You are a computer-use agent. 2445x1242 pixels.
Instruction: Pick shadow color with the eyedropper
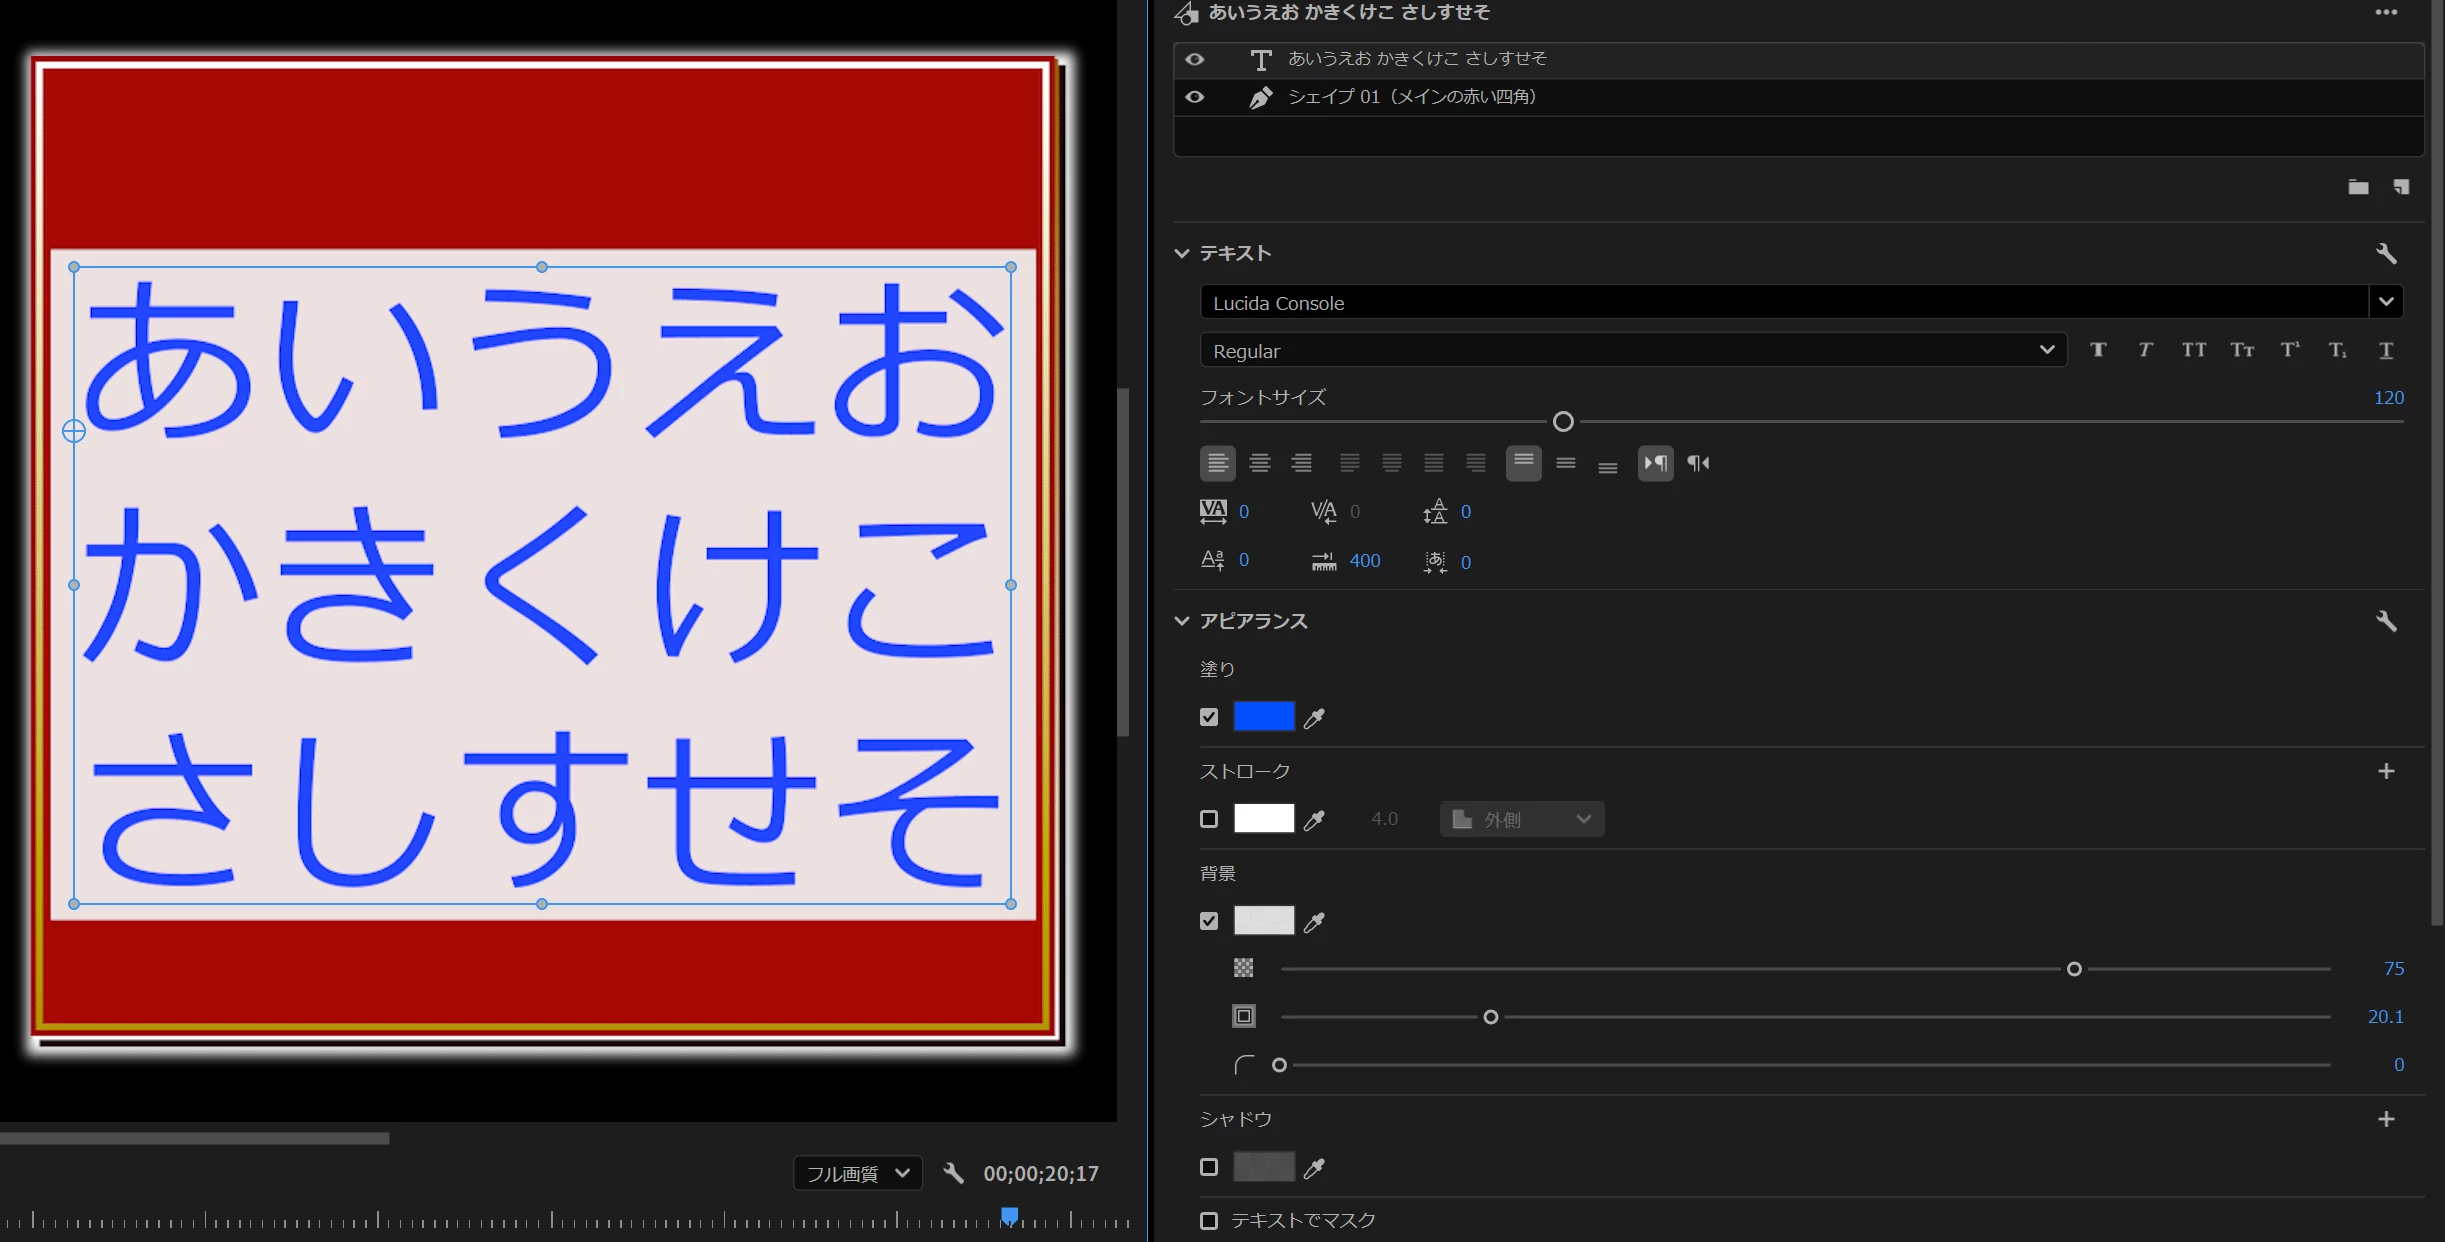[x=1314, y=1168]
